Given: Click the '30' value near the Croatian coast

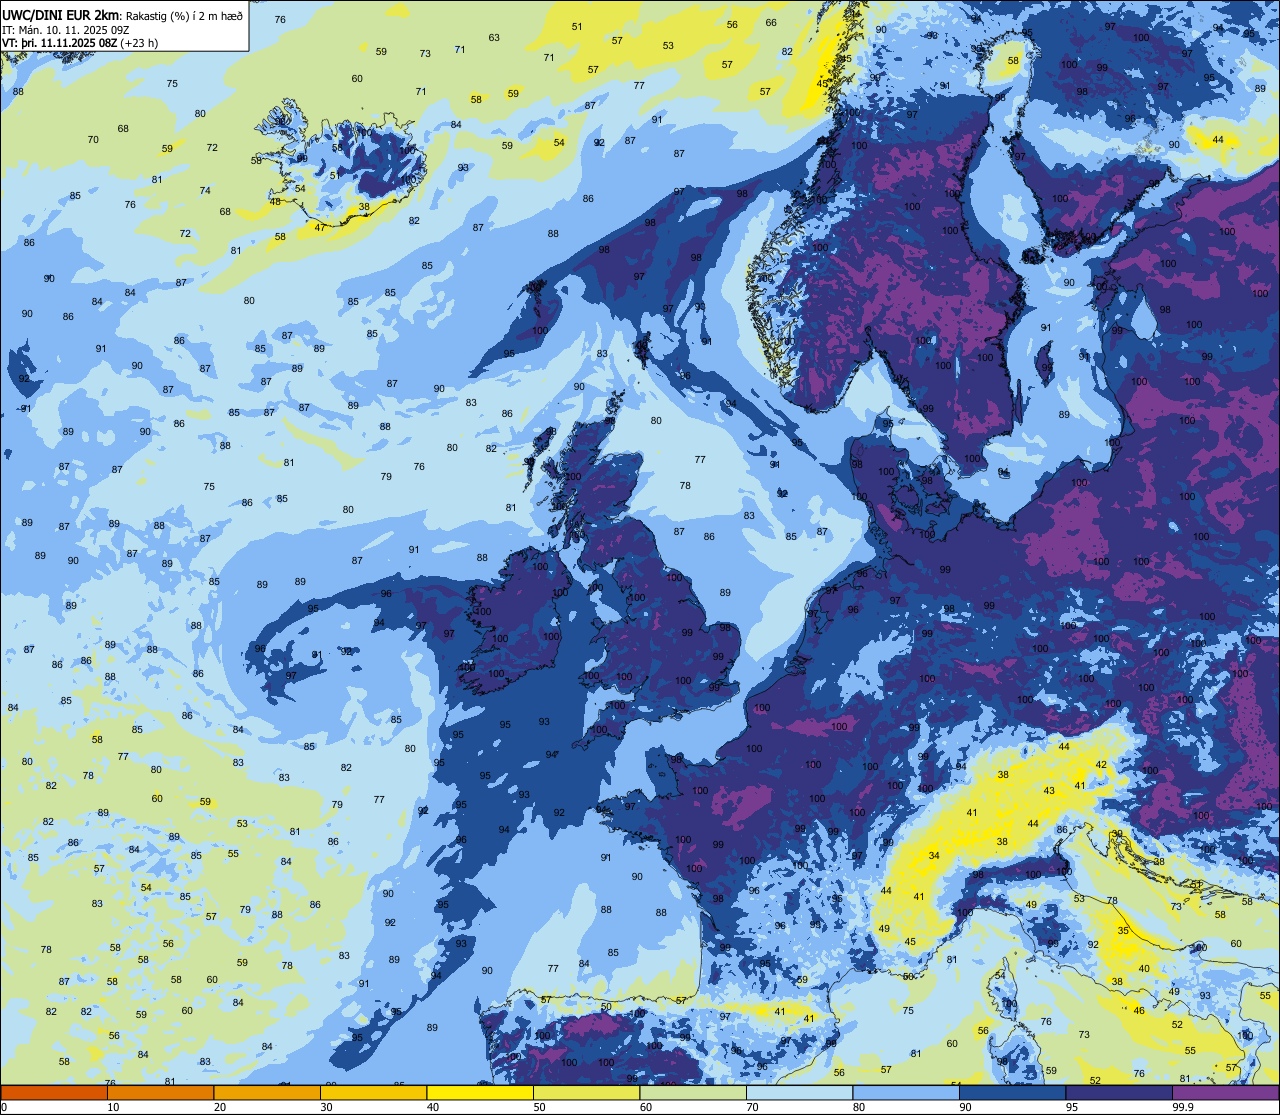Looking at the screenshot, I should [1117, 834].
